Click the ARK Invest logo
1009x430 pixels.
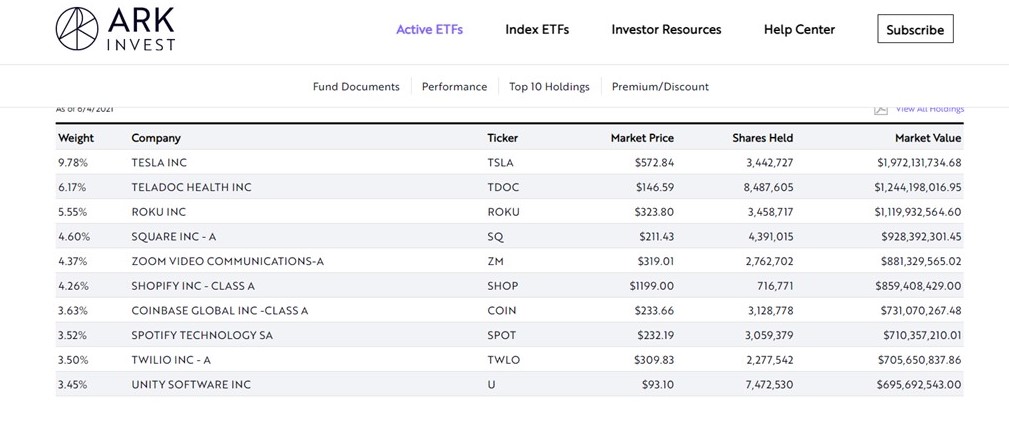click(x=115, y=29)
